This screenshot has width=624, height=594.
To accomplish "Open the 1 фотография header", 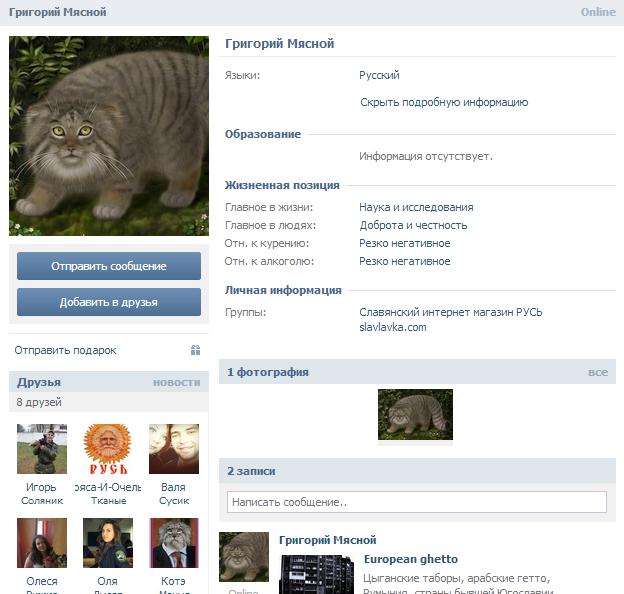I will tap(268, 372).
